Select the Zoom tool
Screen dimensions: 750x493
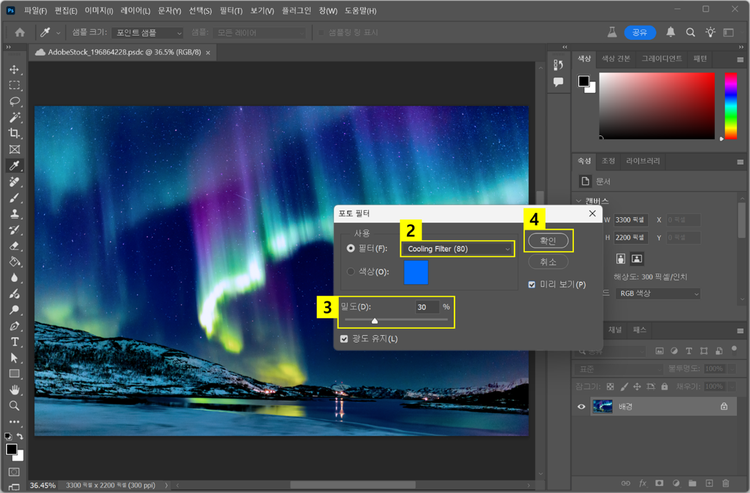point(14,406)
